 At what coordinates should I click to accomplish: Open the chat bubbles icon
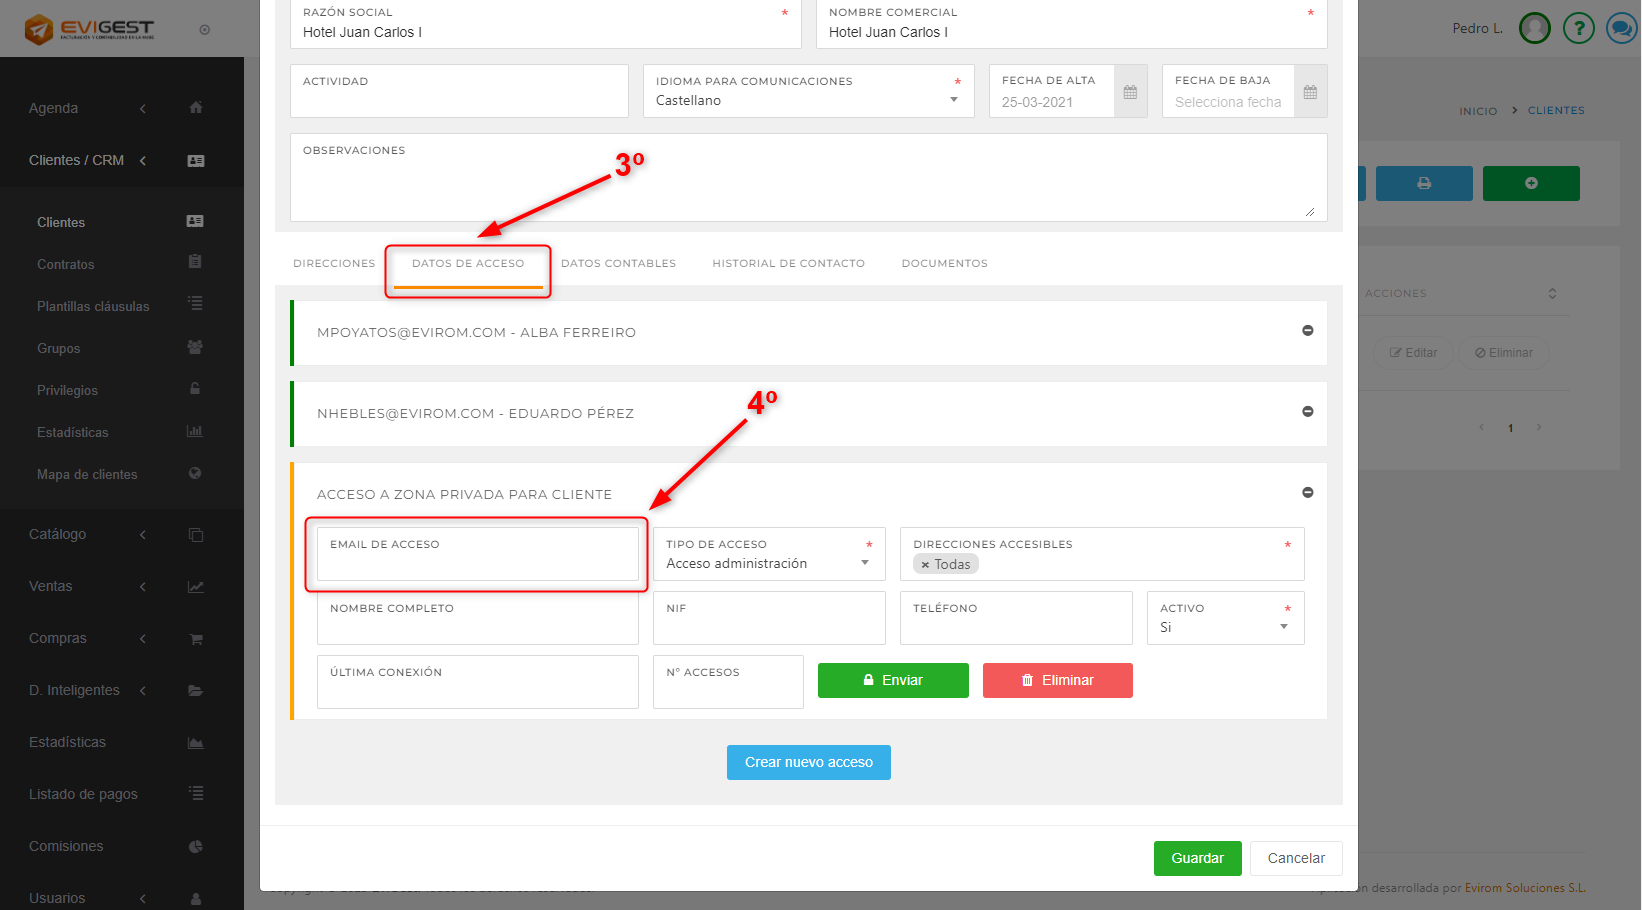pos(1620,28)
